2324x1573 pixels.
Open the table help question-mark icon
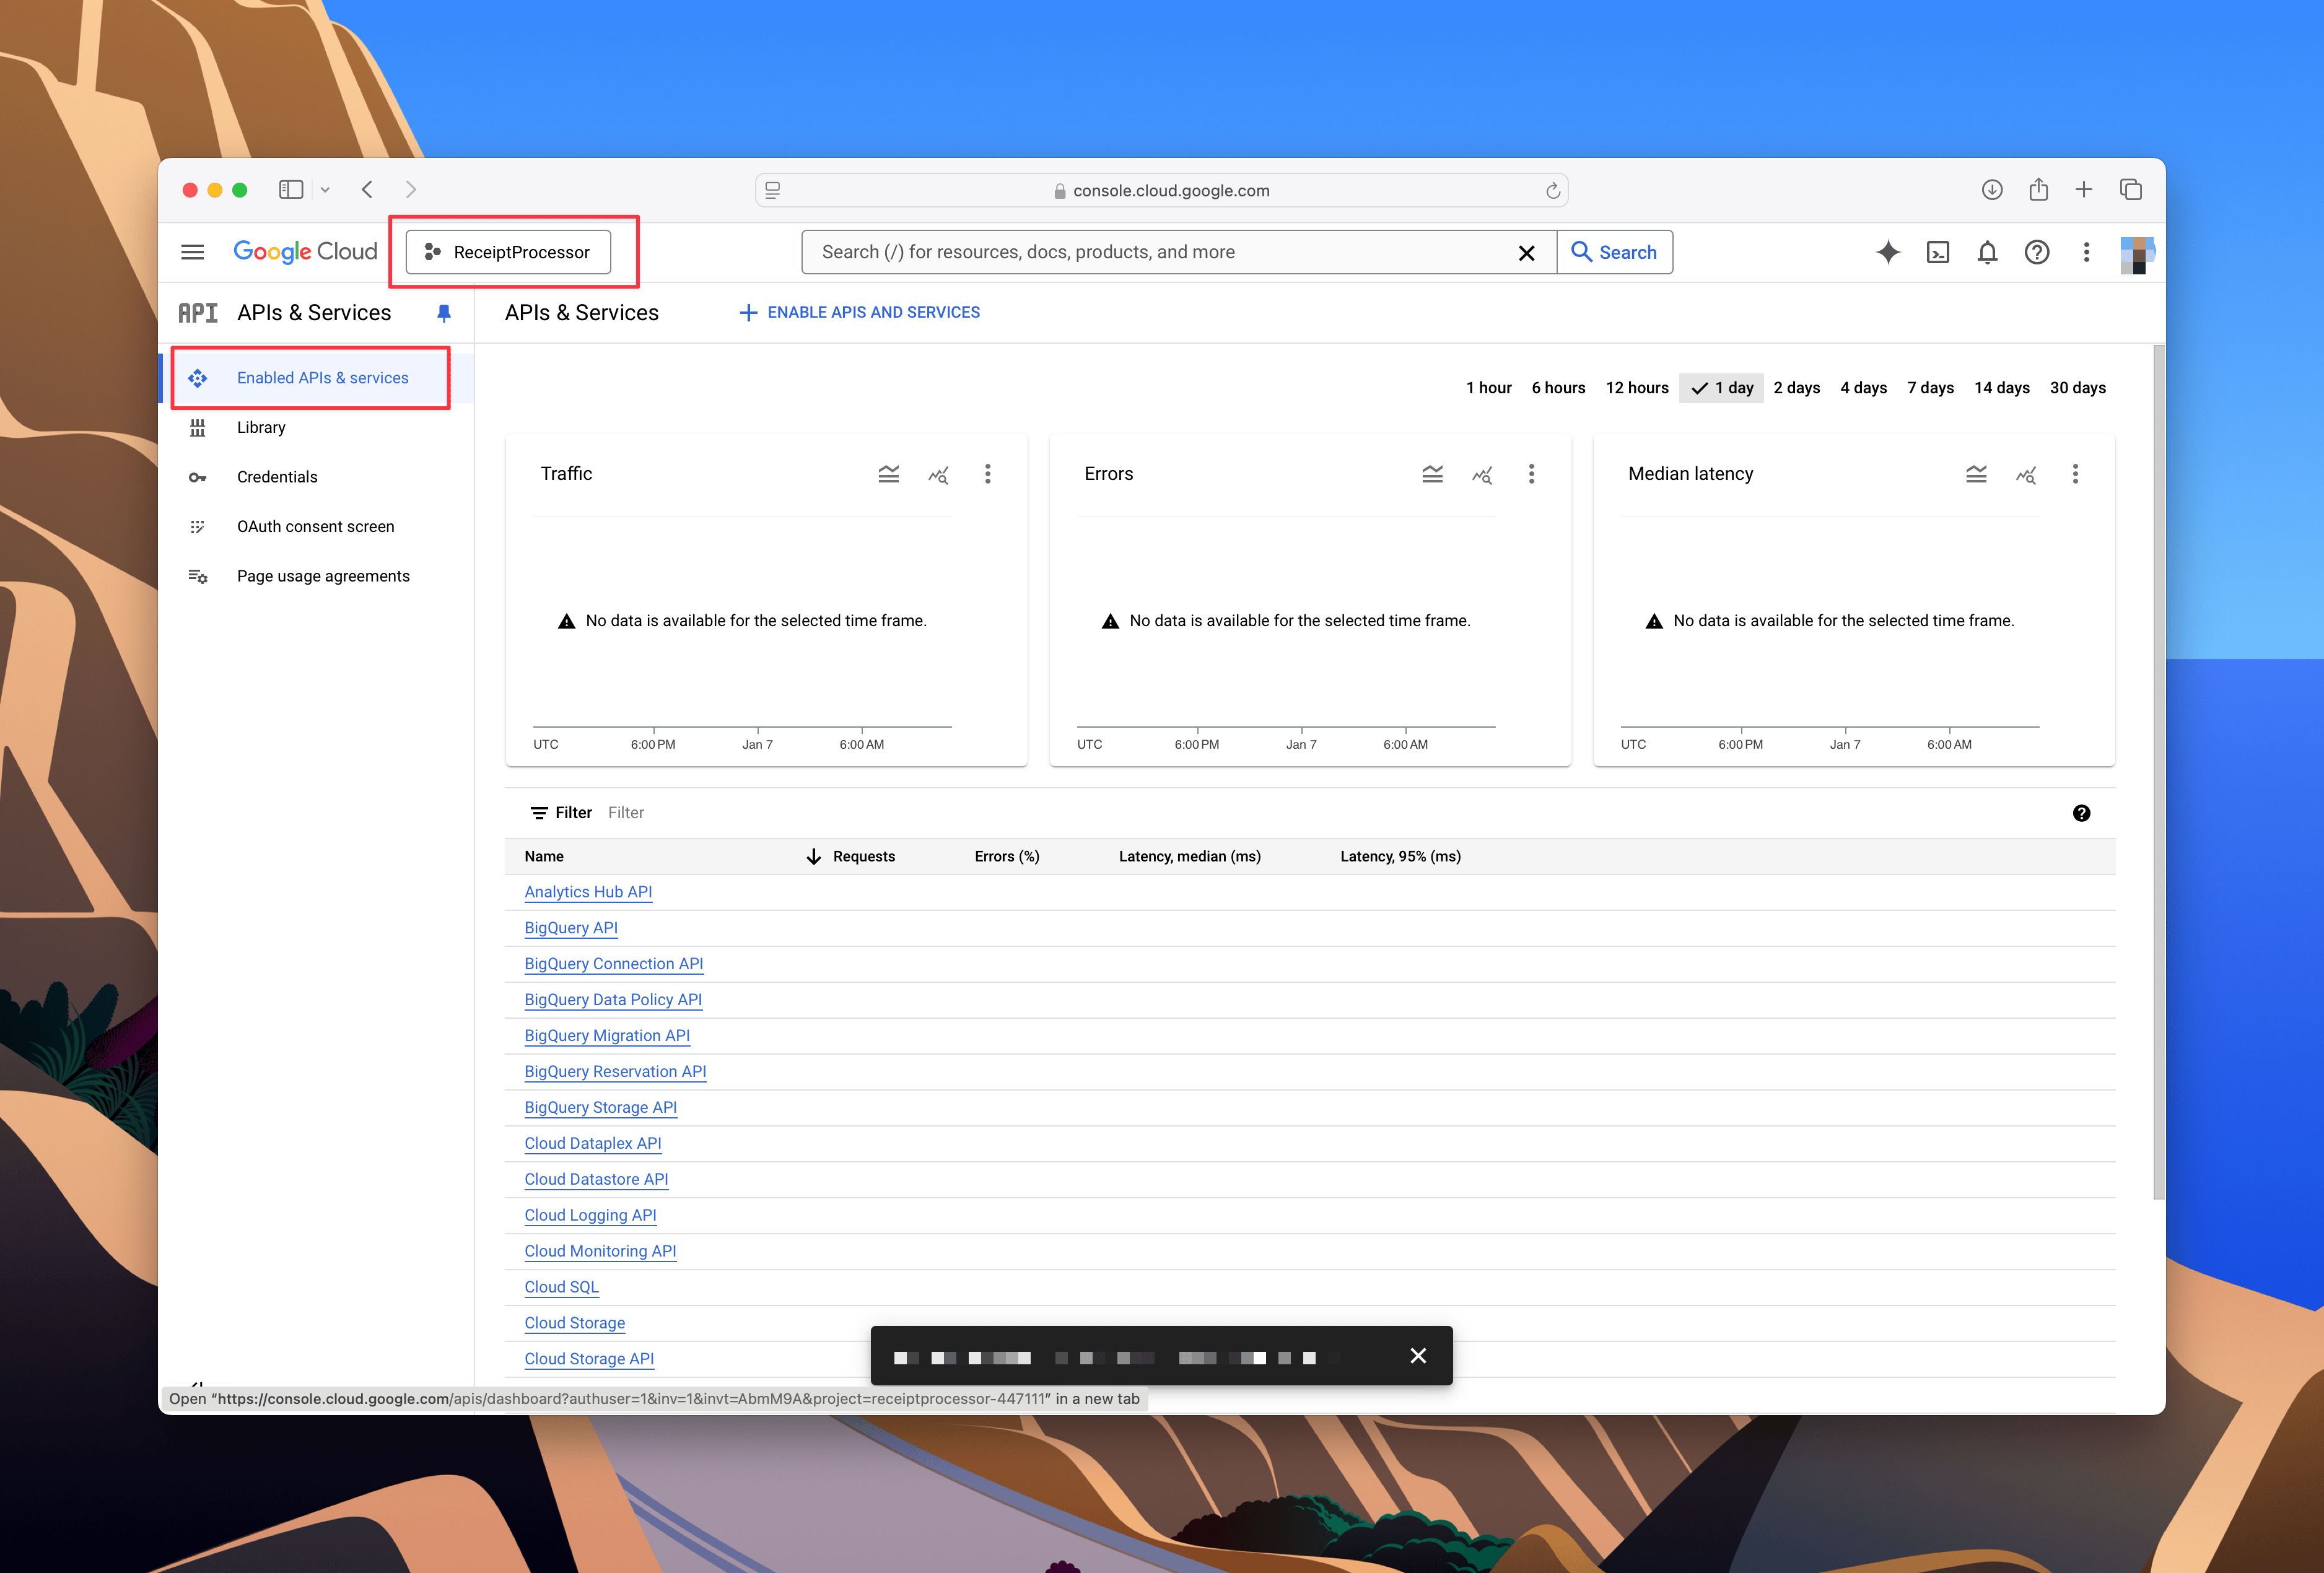click(2081, 813)
